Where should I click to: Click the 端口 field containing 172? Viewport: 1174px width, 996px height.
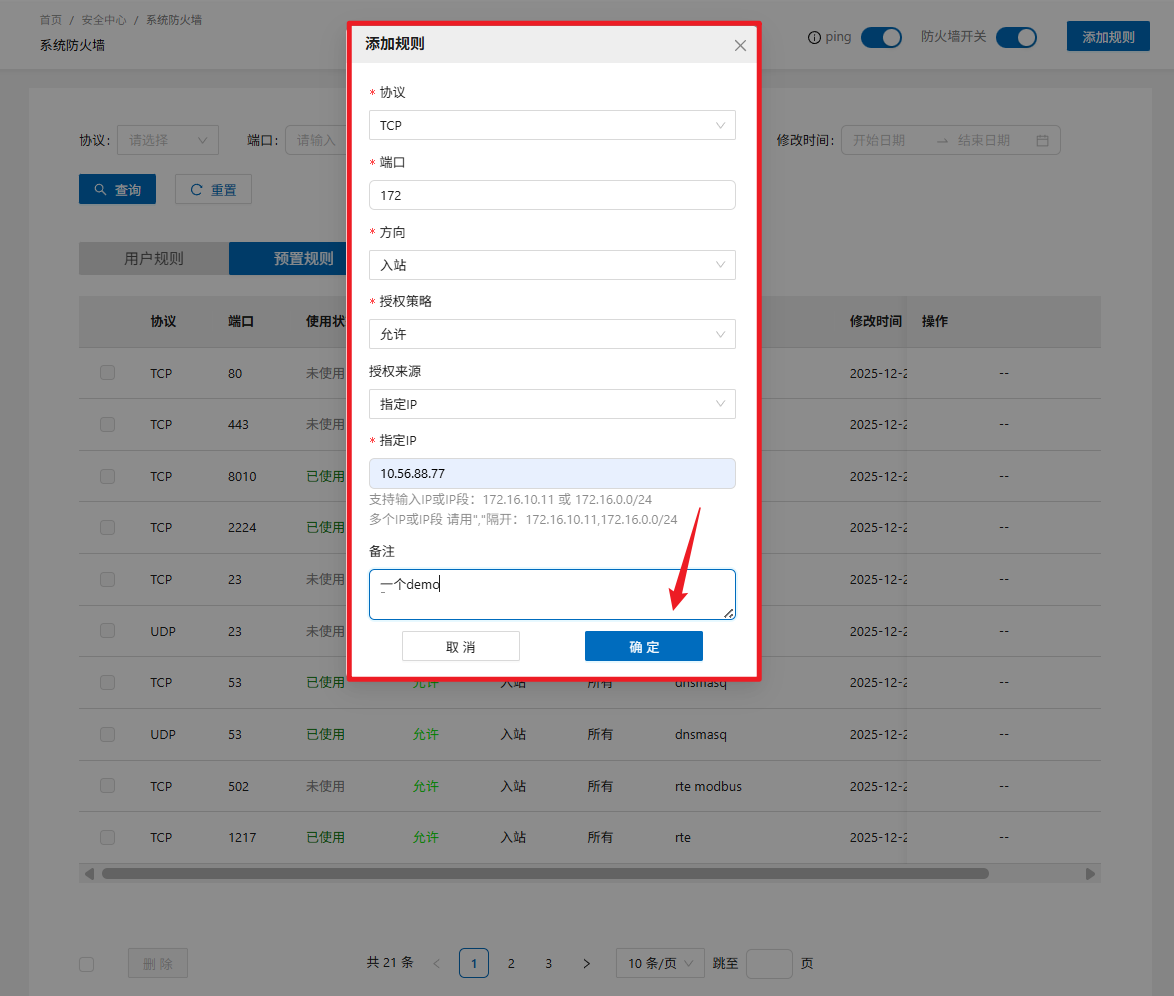pyautogui.click(x=552, y=195)
